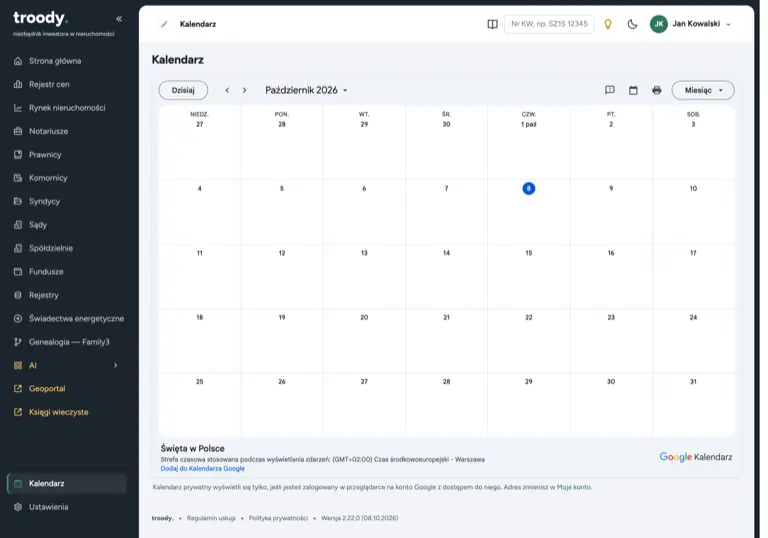The height and width of the screenshot is (538, 768).
Task: Click the pencil edit icon beside Kalendarz
Action: [165, 24]
